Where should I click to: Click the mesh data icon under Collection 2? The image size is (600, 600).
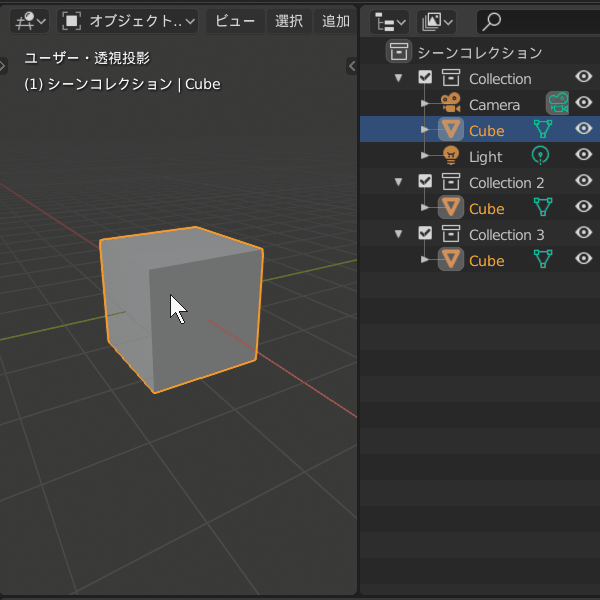coord(543,207)
